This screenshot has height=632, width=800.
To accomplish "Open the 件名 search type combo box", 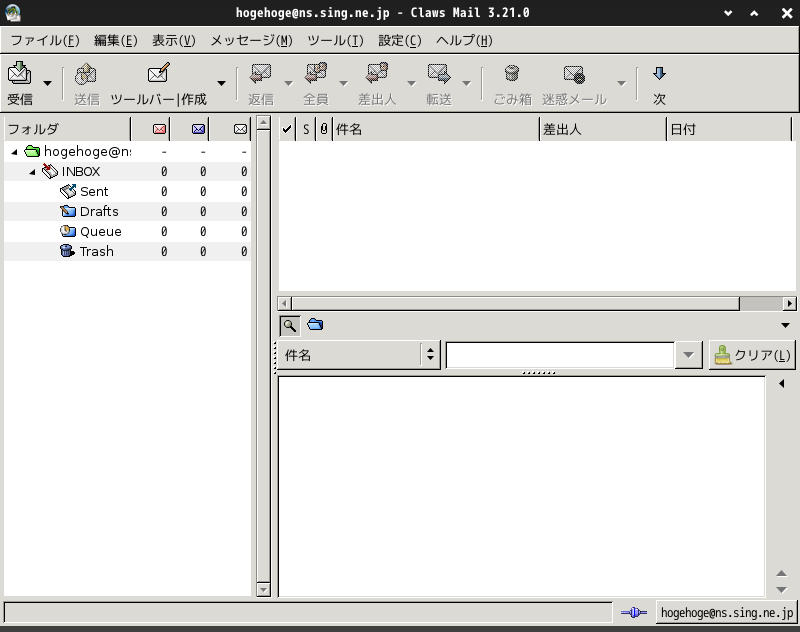I will click(359, 355).
